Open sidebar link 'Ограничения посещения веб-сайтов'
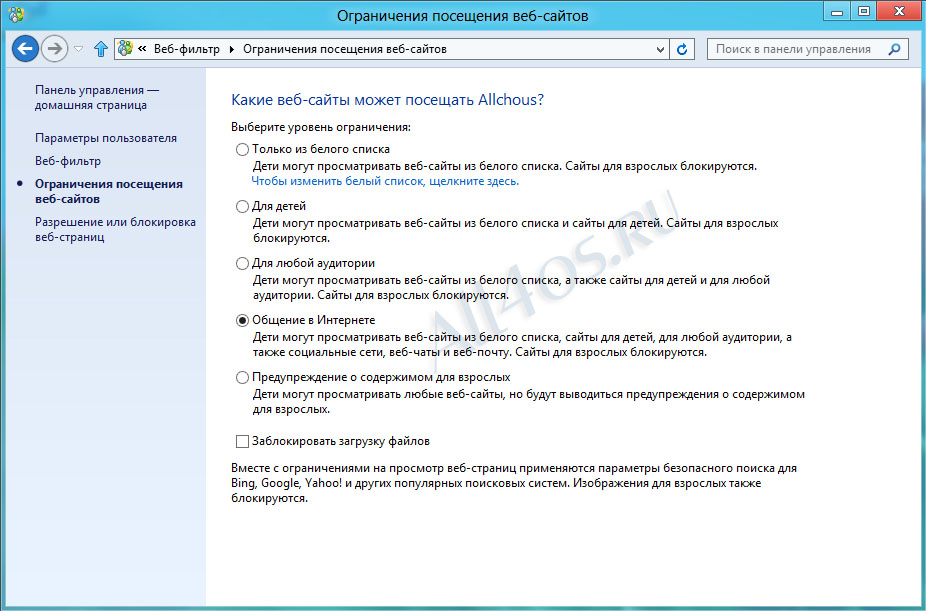 109,191
